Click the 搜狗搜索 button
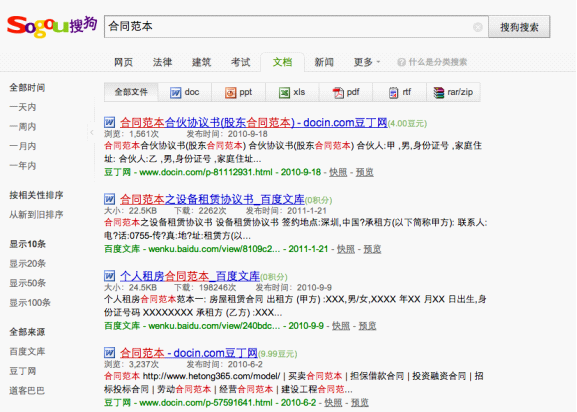 pos(519,27)
